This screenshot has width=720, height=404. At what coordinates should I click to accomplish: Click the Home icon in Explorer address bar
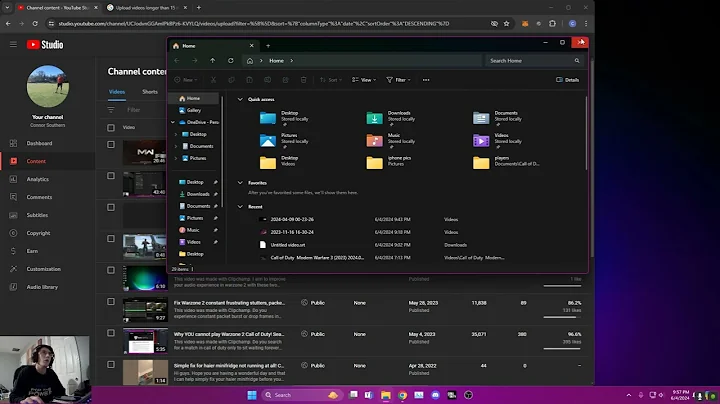pos(250,61)
